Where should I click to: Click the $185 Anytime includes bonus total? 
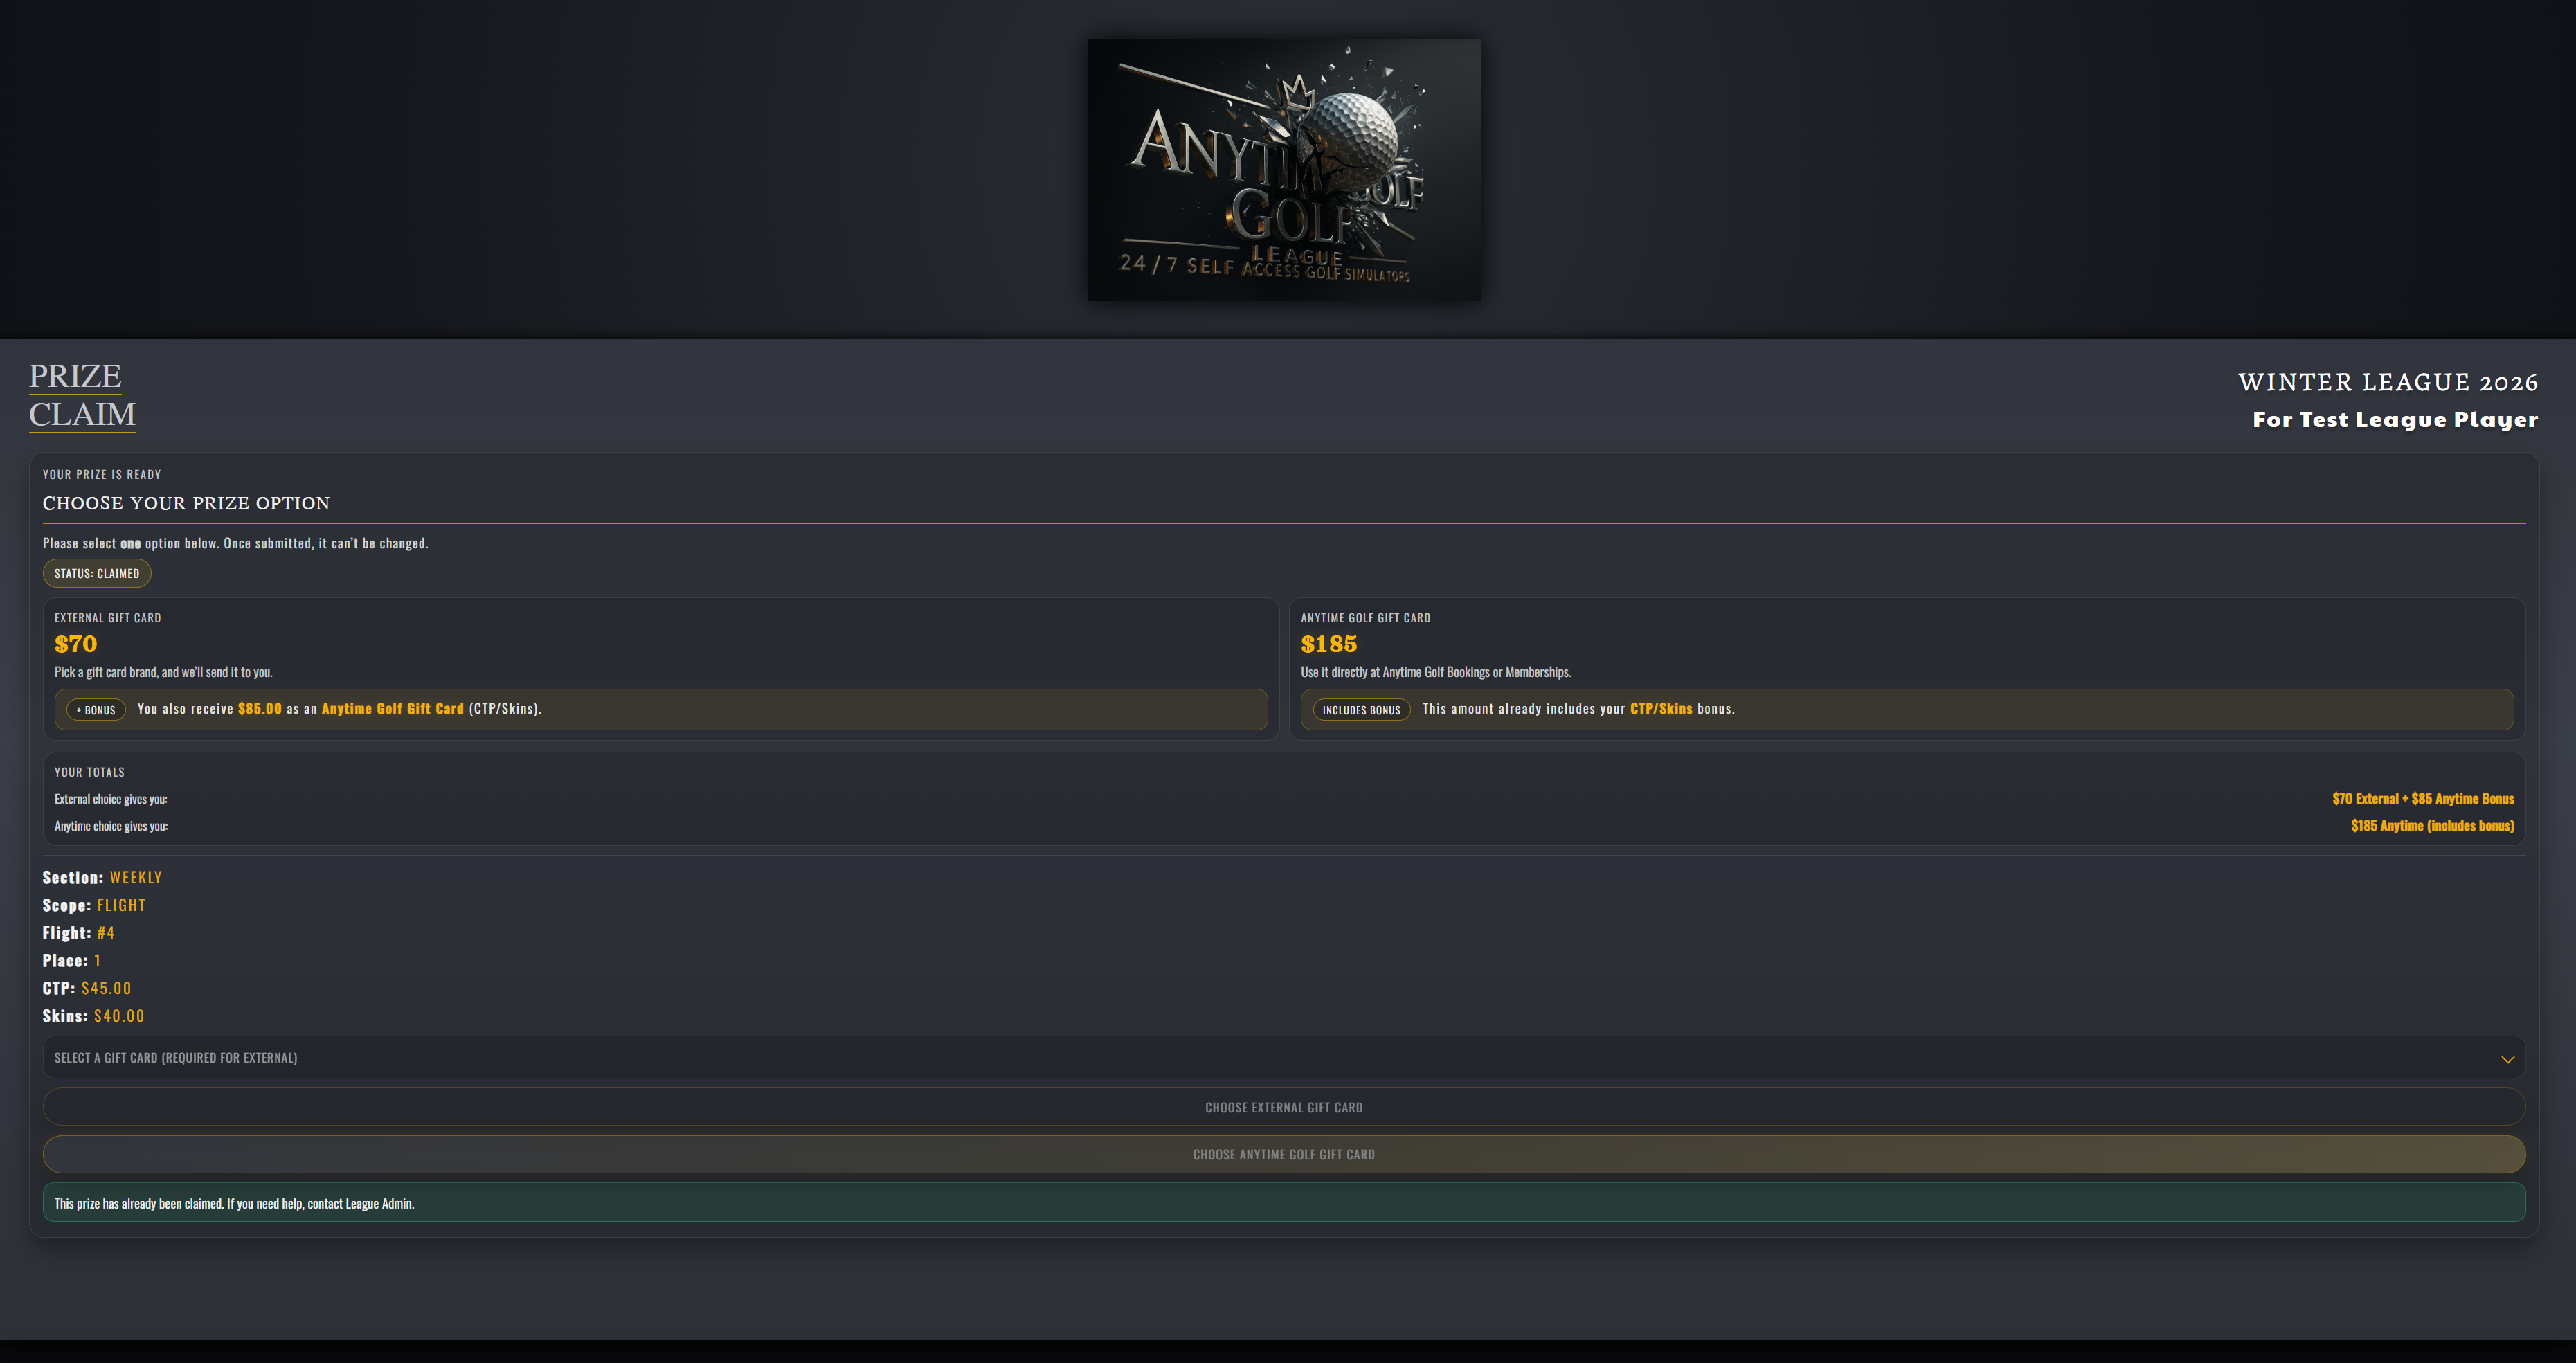click(x=2431, y=826)
